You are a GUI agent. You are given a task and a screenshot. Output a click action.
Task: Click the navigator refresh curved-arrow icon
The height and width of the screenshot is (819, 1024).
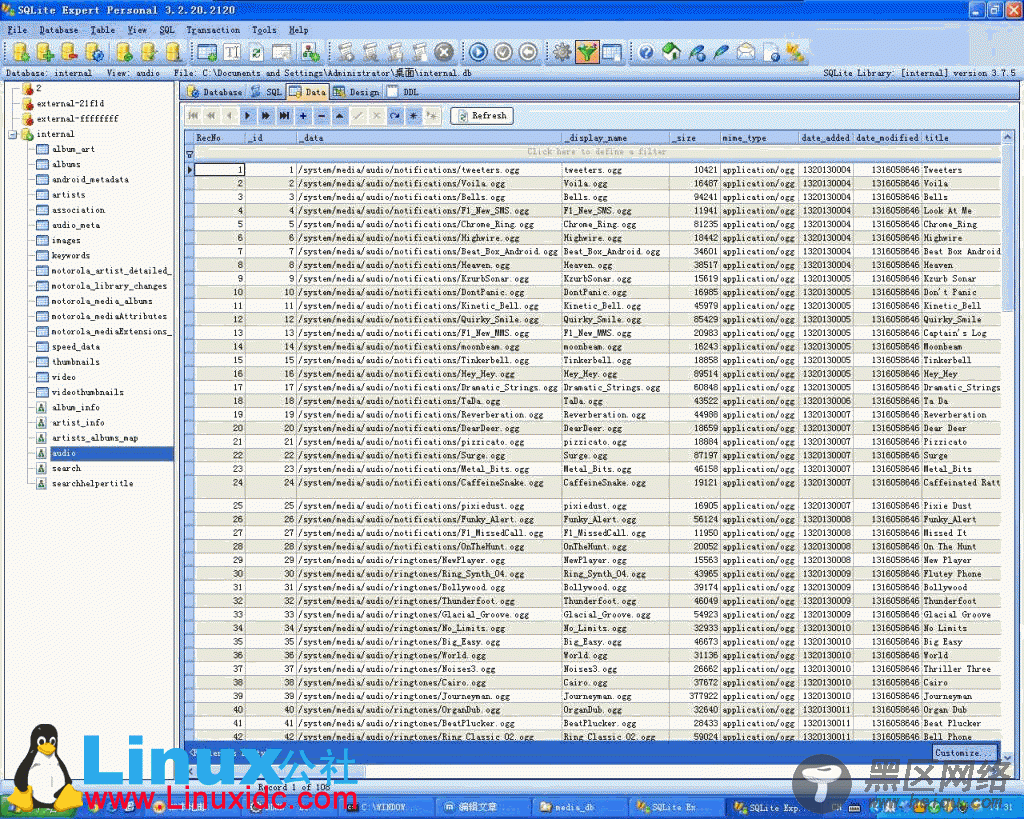point(395,116)
